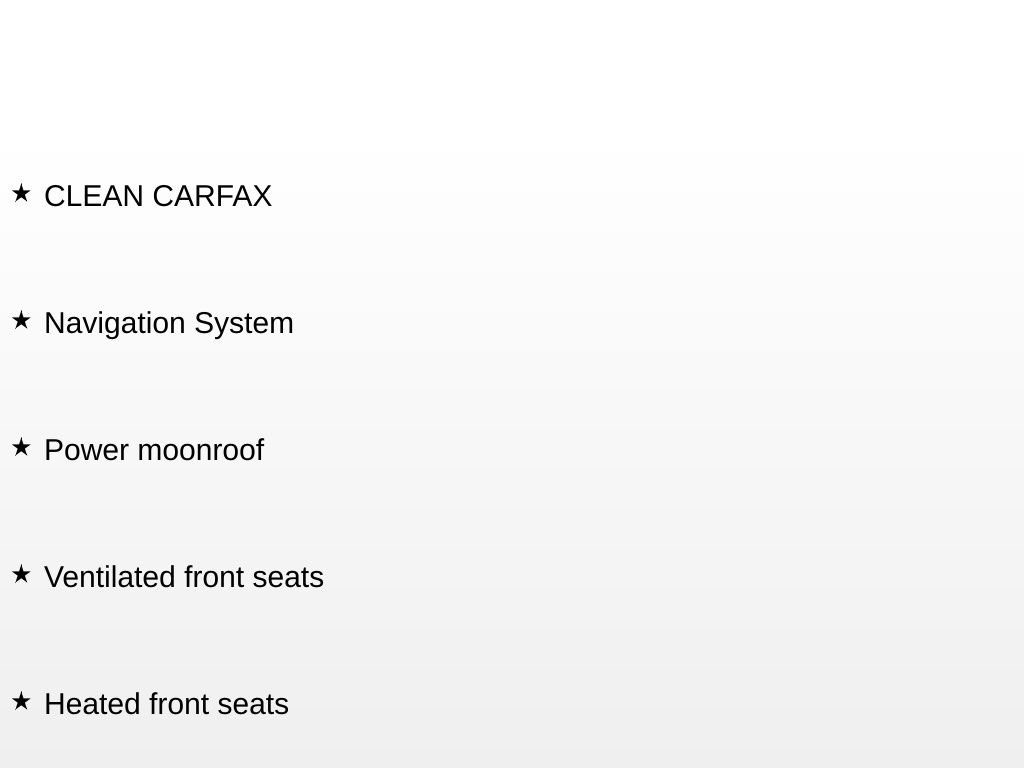Click the star beside Ventilated front seats
Image resolution: width=1024 pixels, height=768 pixels.
coord(21,574)
